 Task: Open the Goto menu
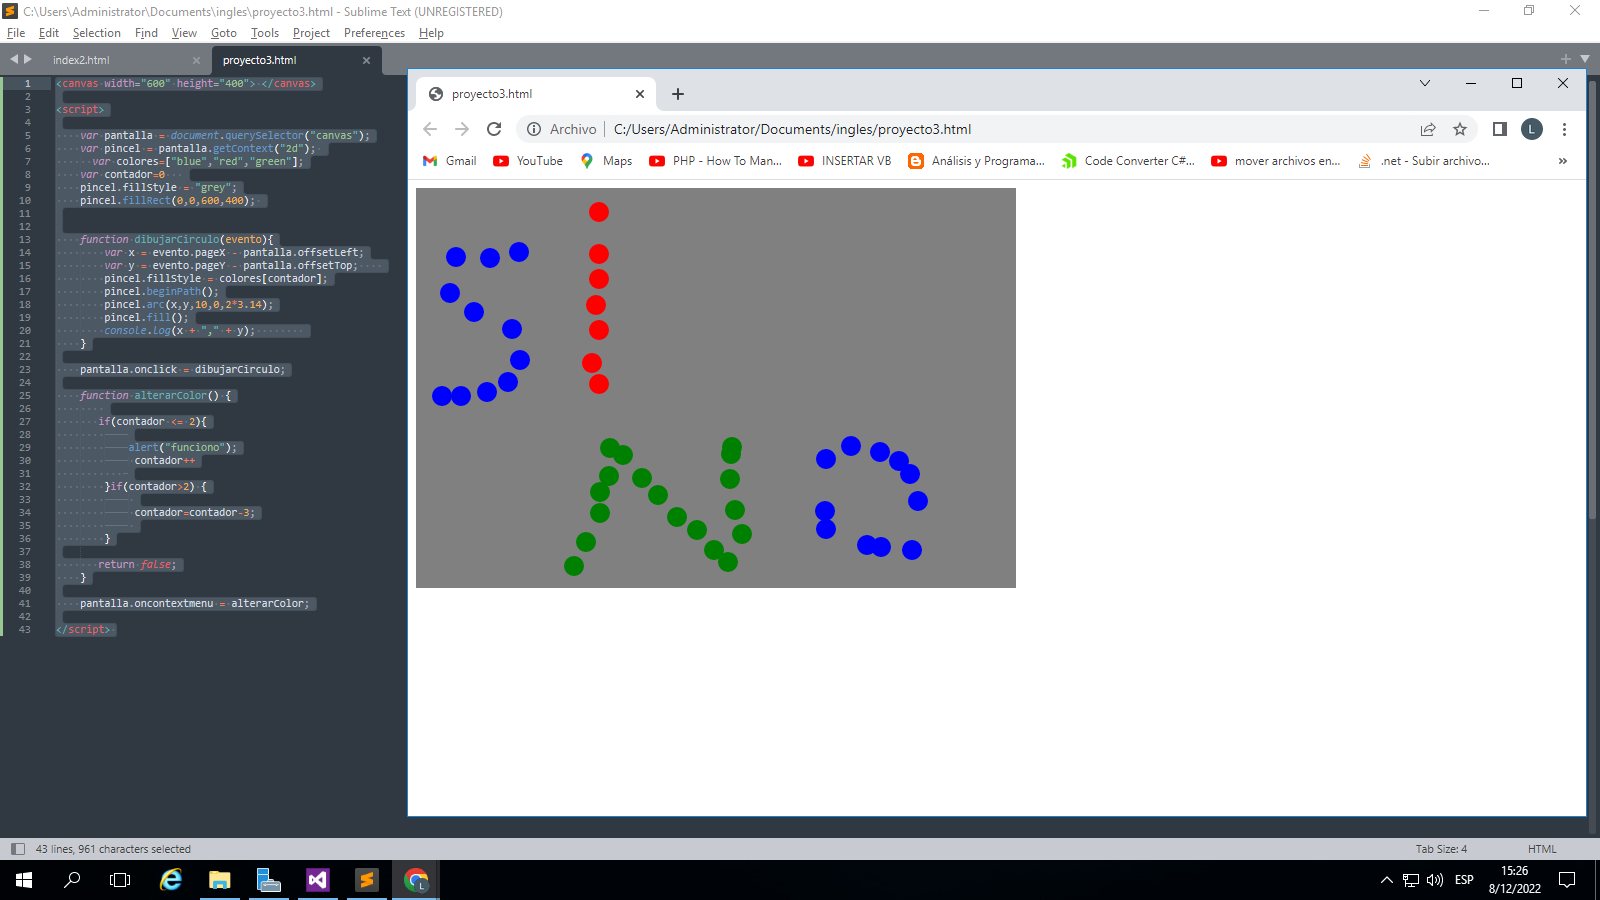click(224, 33)
